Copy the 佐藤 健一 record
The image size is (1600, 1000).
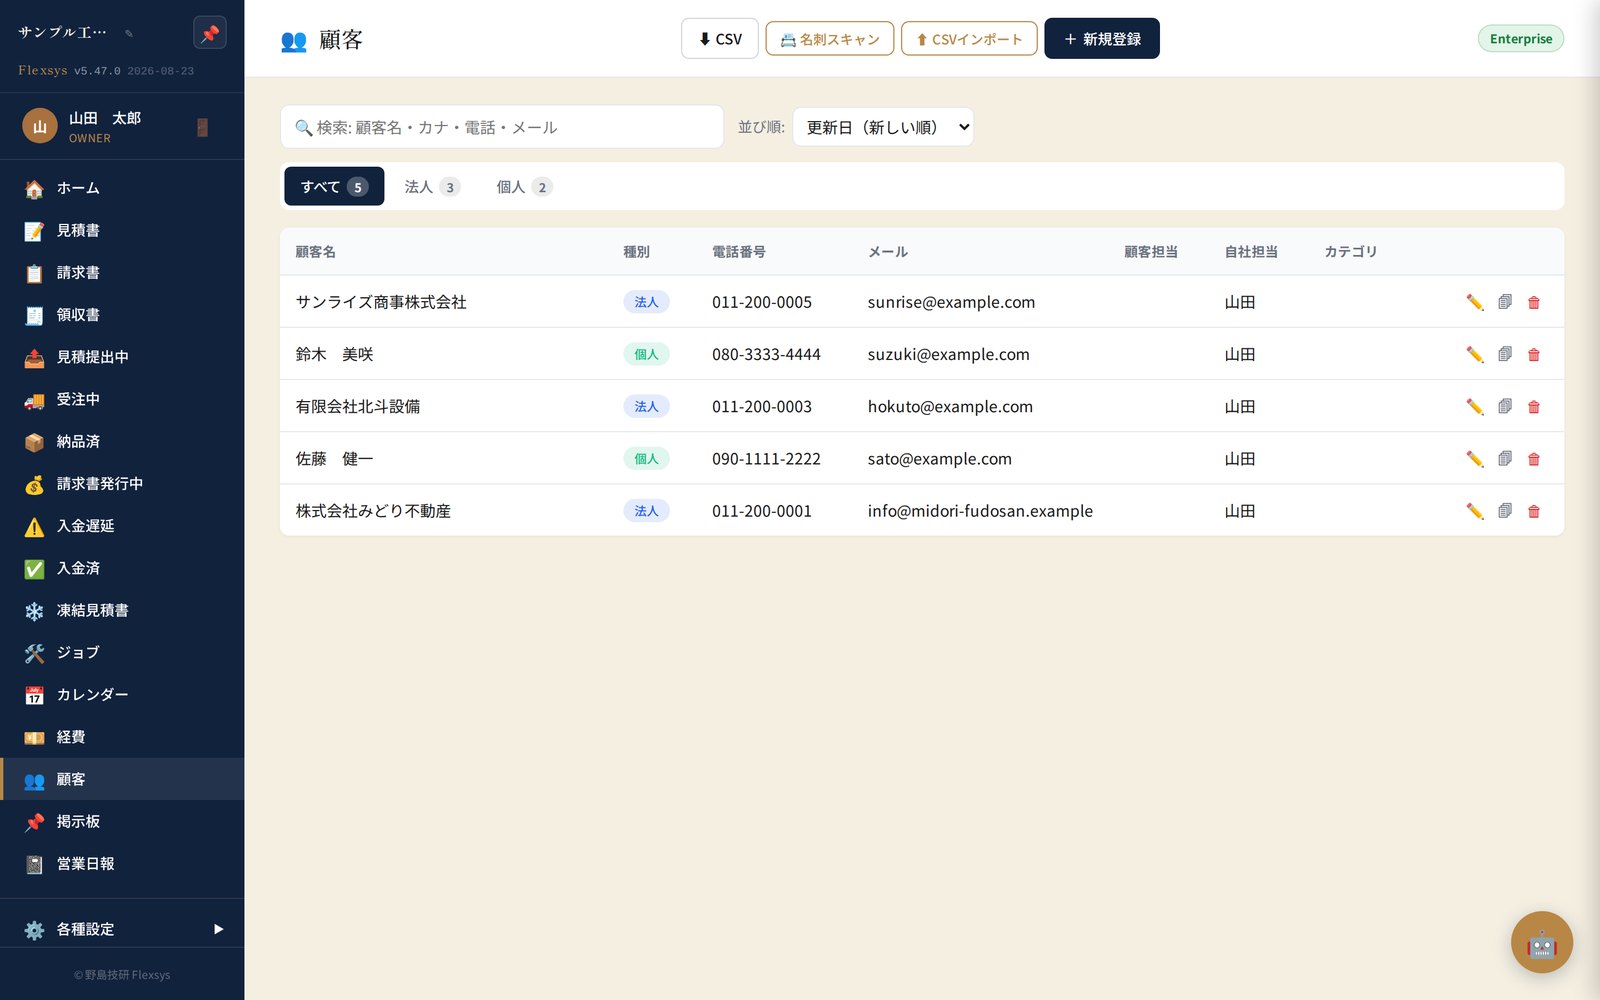pyautogui.click(x=1505, y=459)
